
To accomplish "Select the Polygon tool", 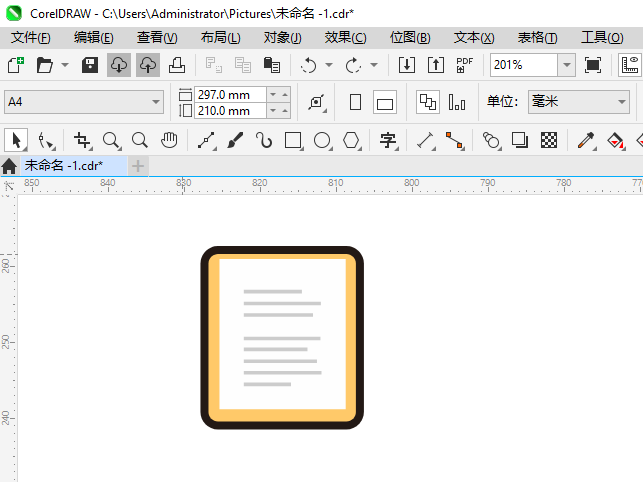I will pos(351,140).
